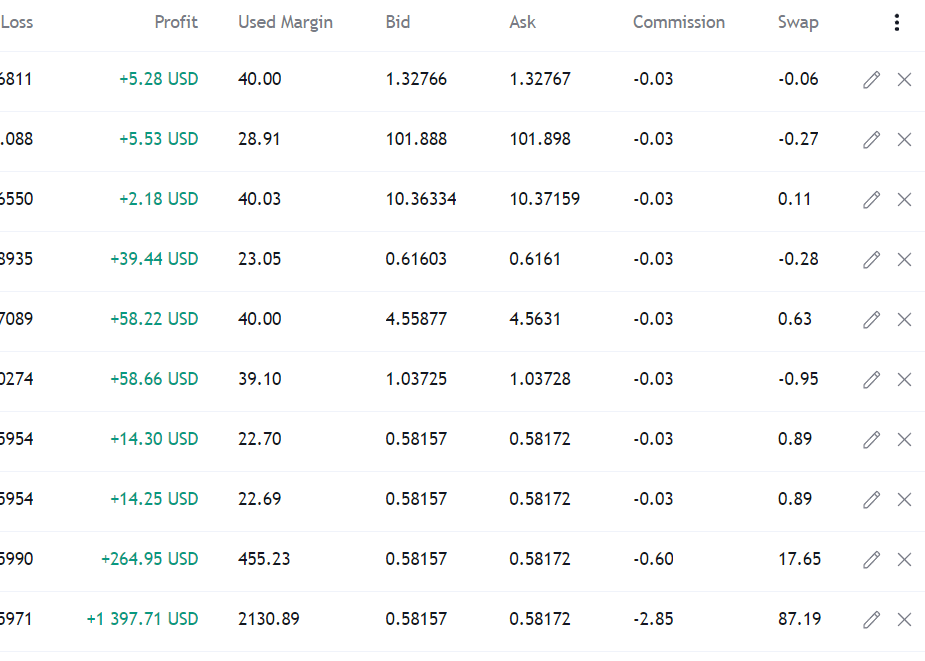Sort by the Bid column header

398,22
